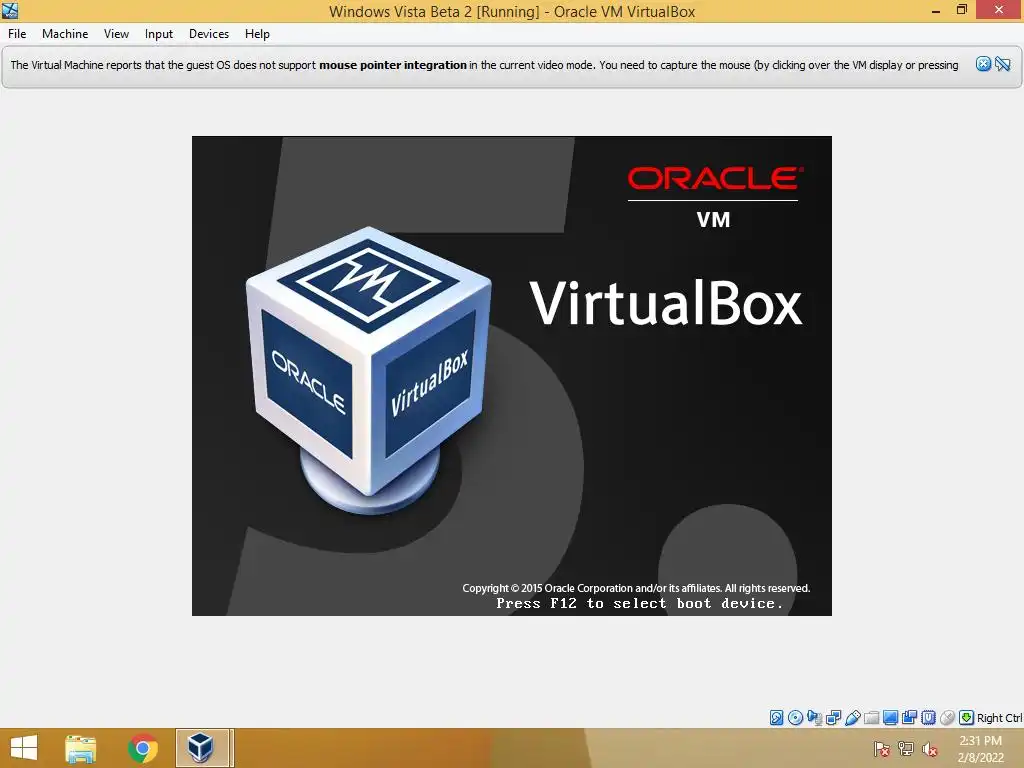Click the shared folders status icon
The width and height of the screenshot is (1024, 768).
point(871,718)
